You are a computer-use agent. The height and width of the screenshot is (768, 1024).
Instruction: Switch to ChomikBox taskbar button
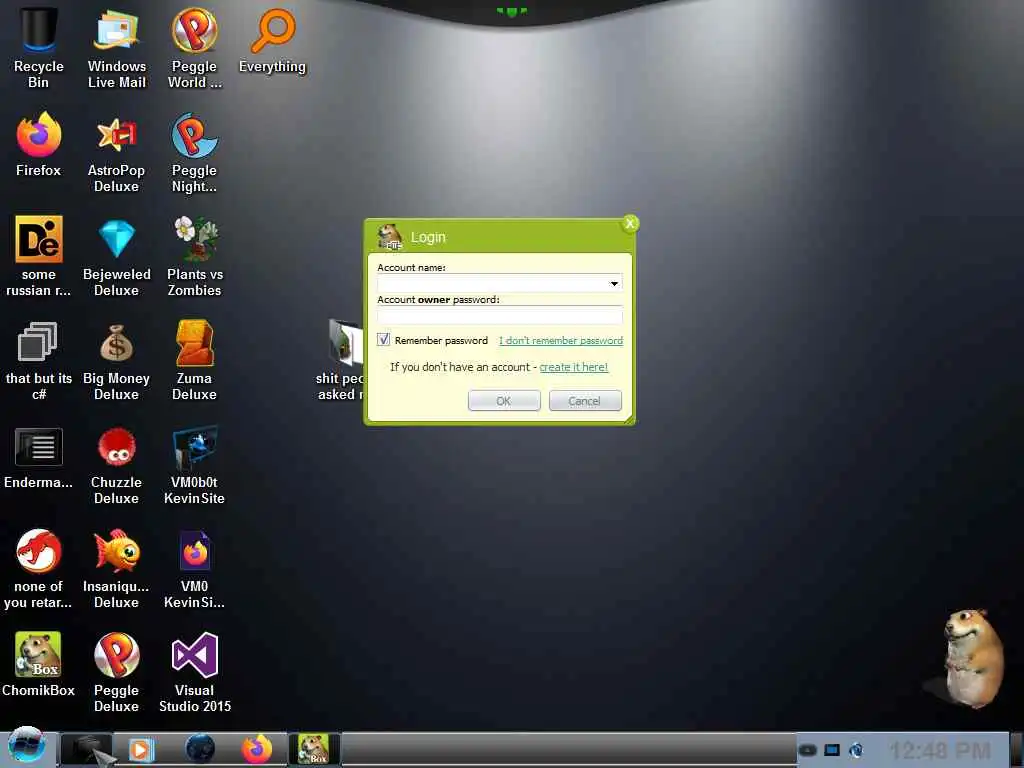[x=313, y=748]
